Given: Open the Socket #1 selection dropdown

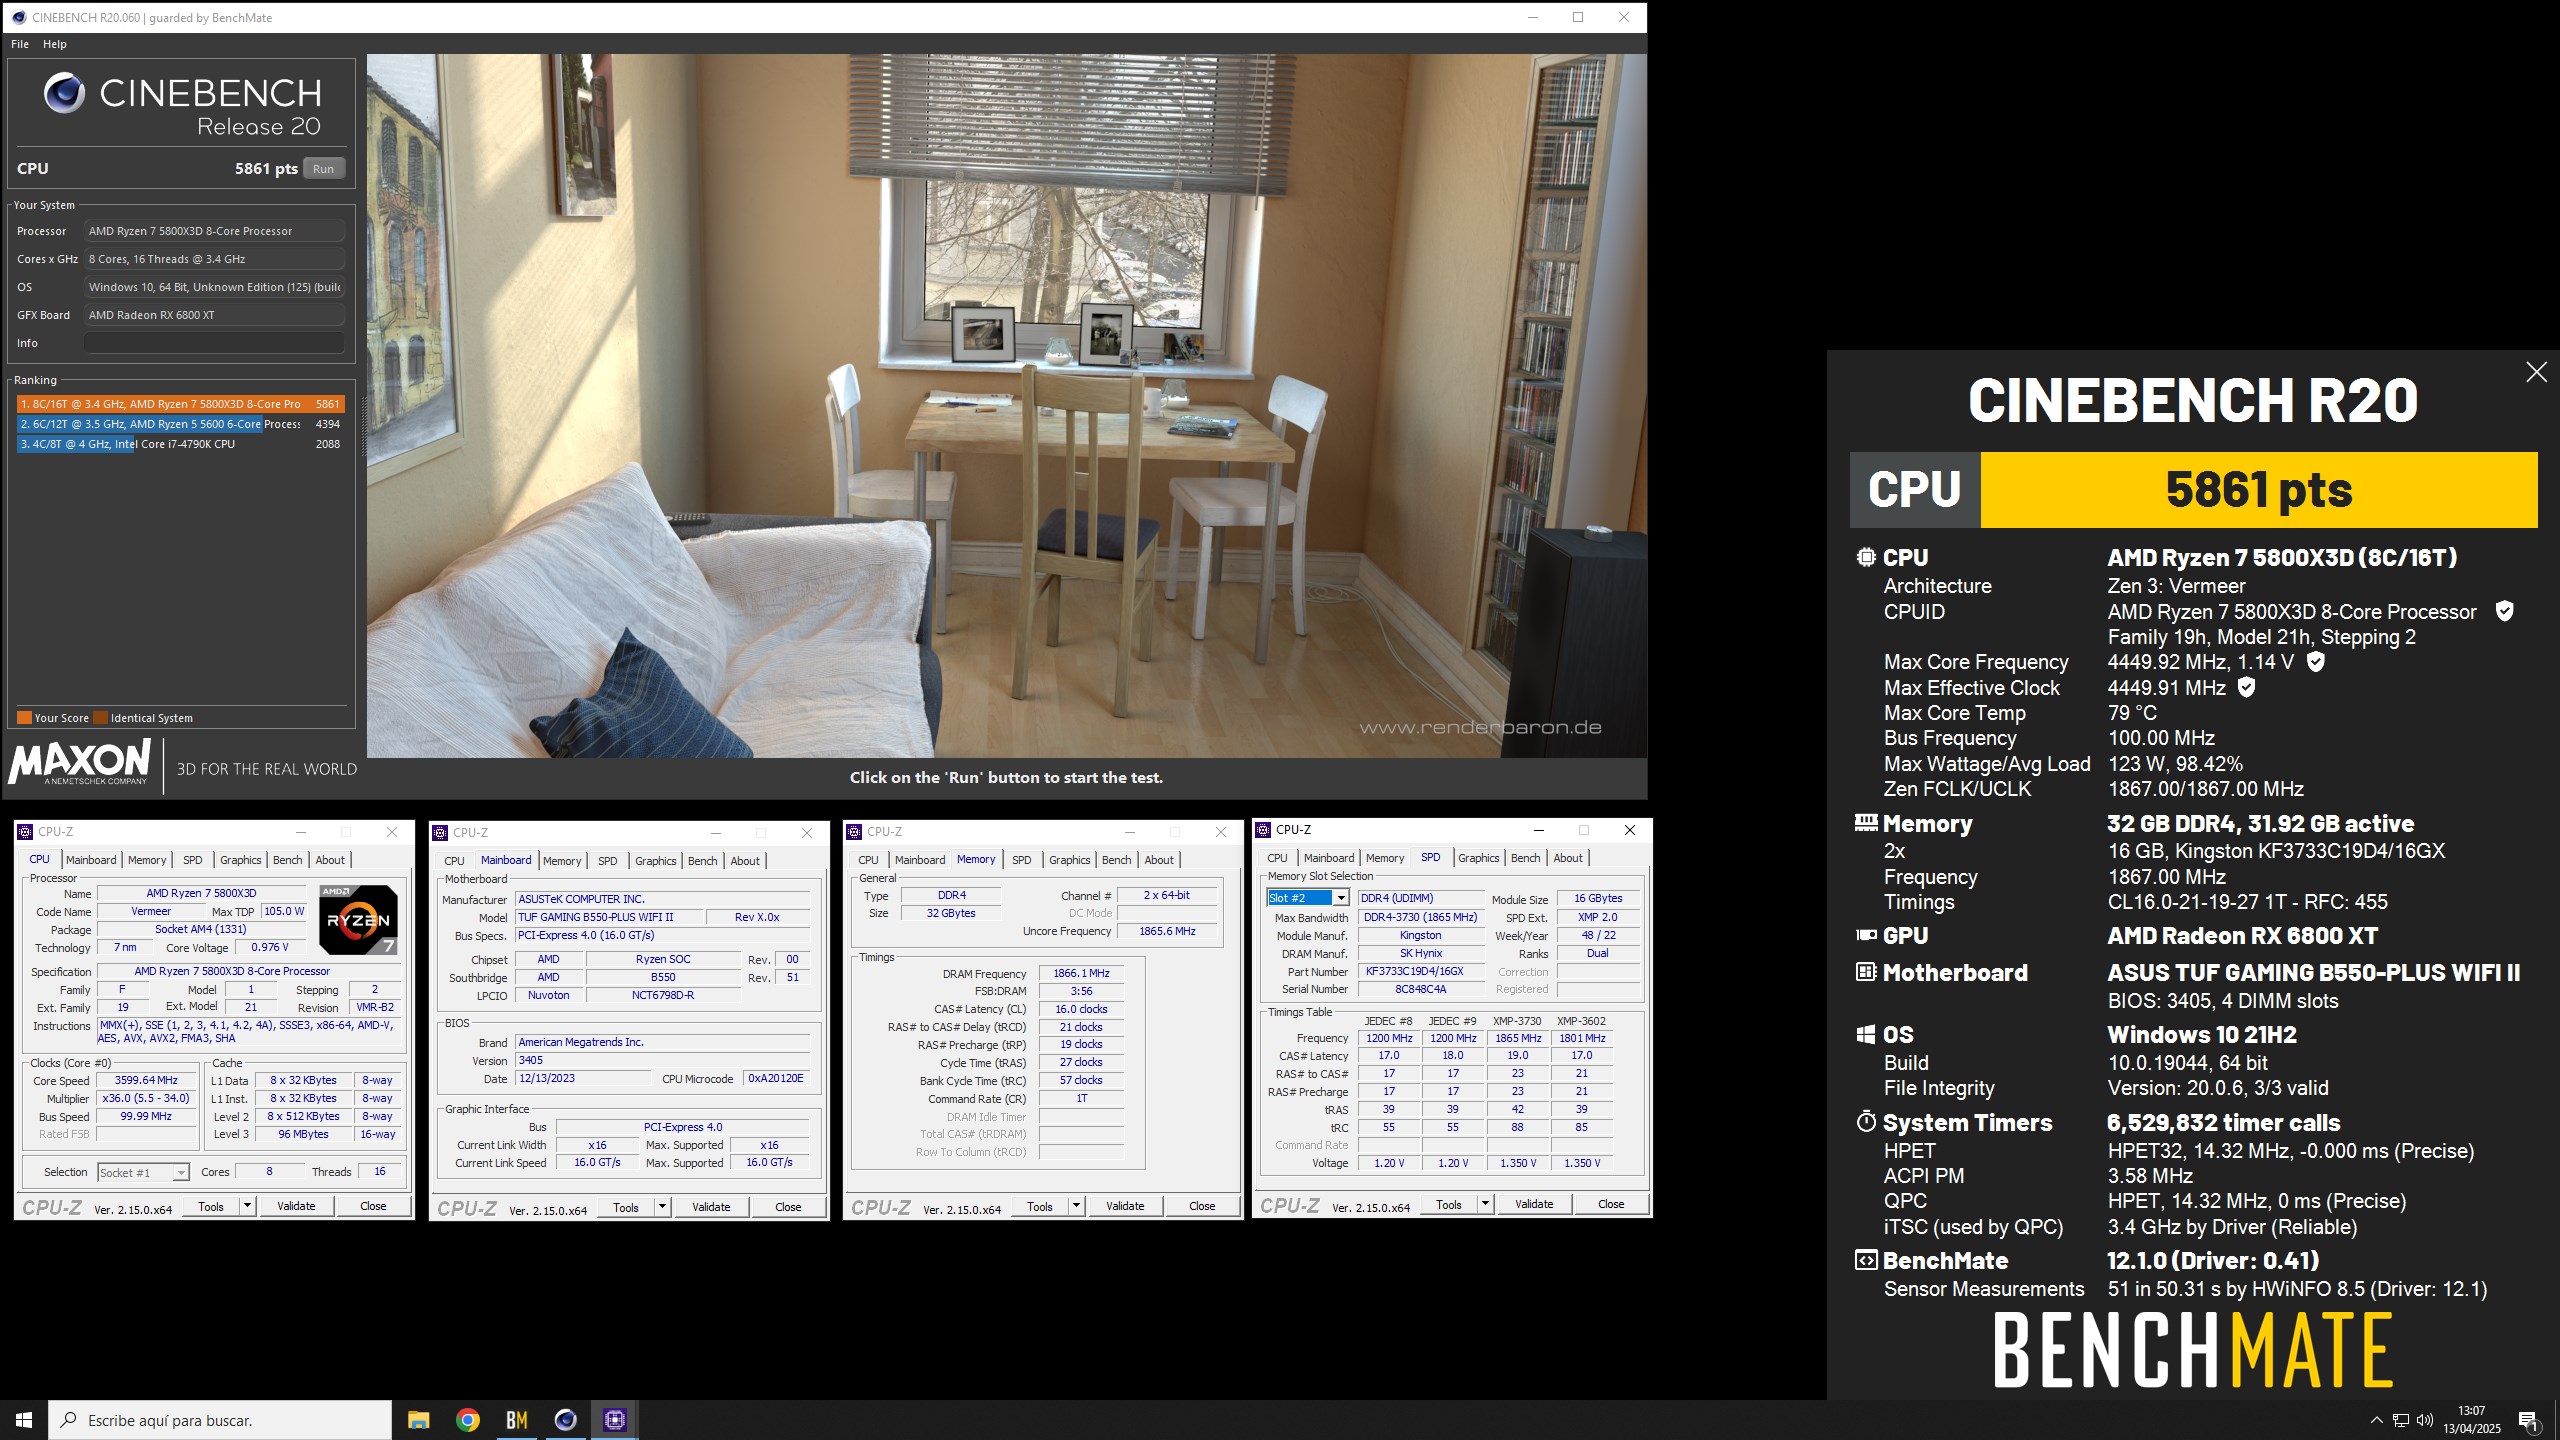Looking at the screenshot, I should 143,1172.
